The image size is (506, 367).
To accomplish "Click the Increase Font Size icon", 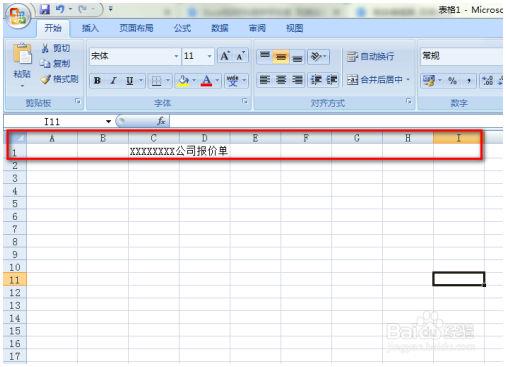I will coord(225,56).
